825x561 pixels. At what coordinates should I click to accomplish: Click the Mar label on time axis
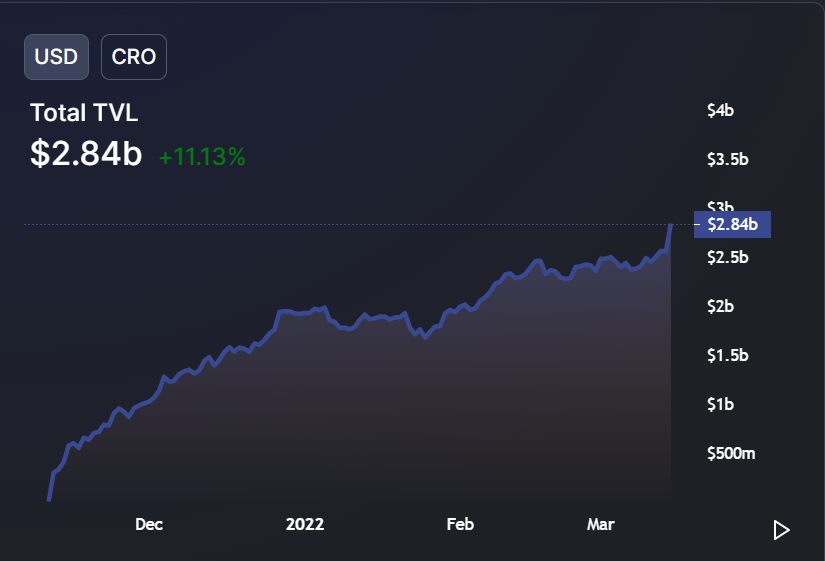coord(600,524)
